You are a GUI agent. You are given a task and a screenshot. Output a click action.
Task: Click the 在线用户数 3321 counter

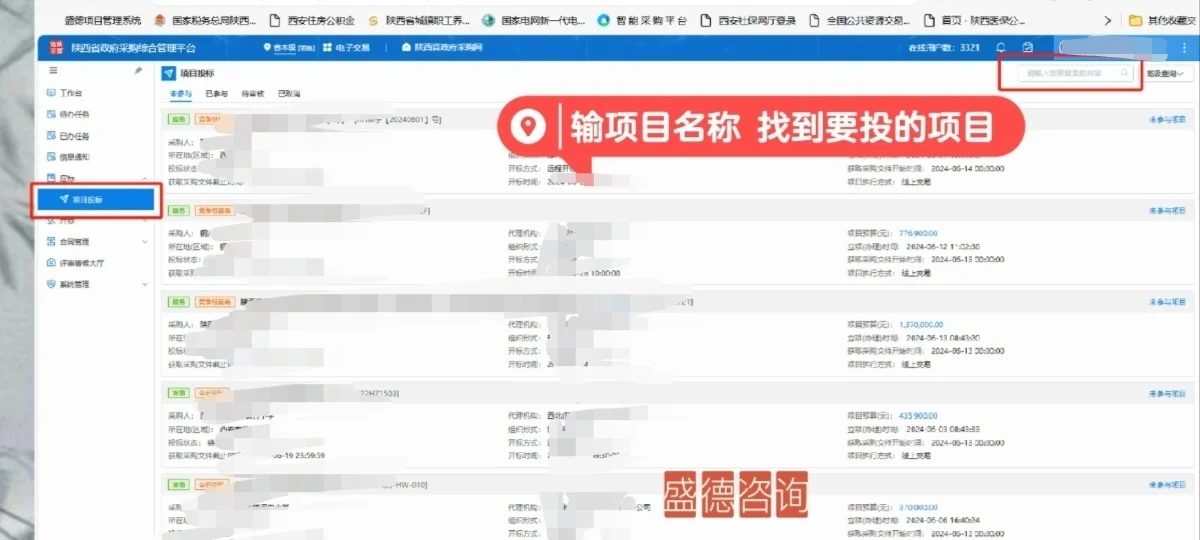tap(943, 47)
